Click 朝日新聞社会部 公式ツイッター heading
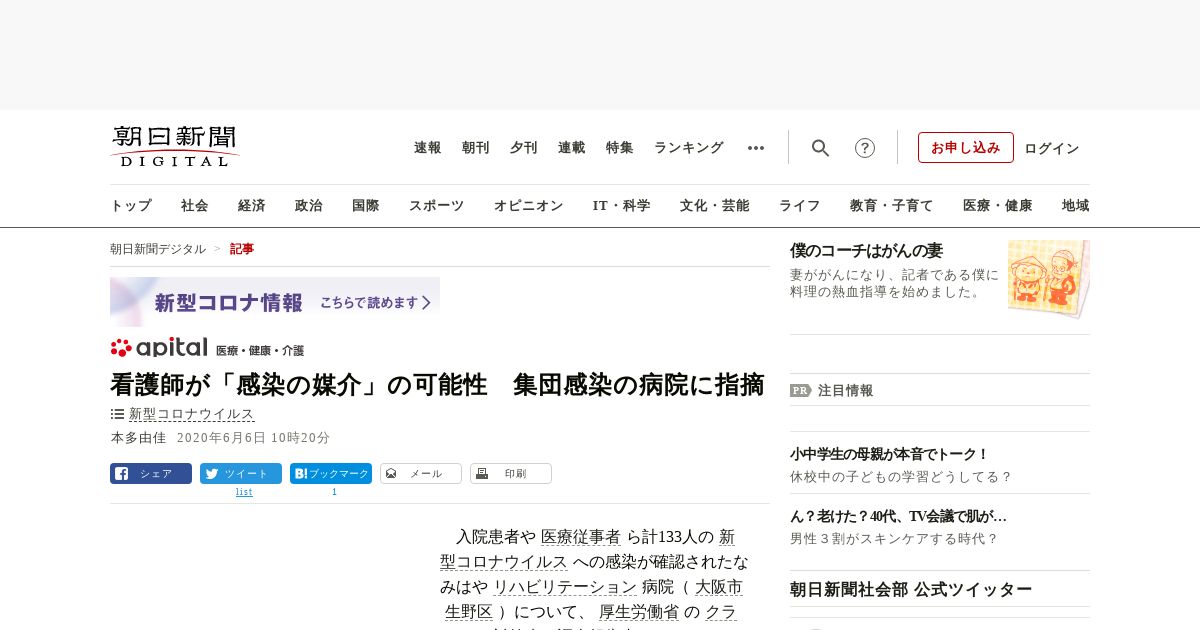The image size is (1200, 630). click(911, 589)
